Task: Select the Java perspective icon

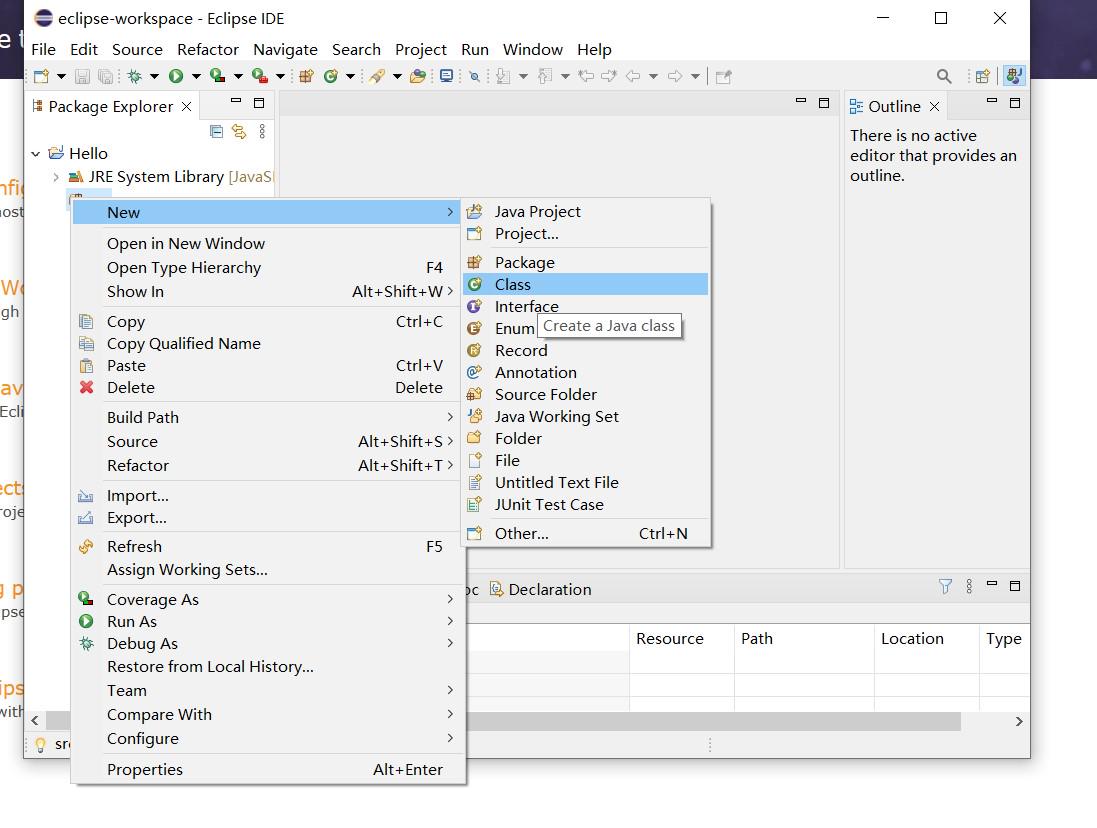Action: pos(1014,76)
